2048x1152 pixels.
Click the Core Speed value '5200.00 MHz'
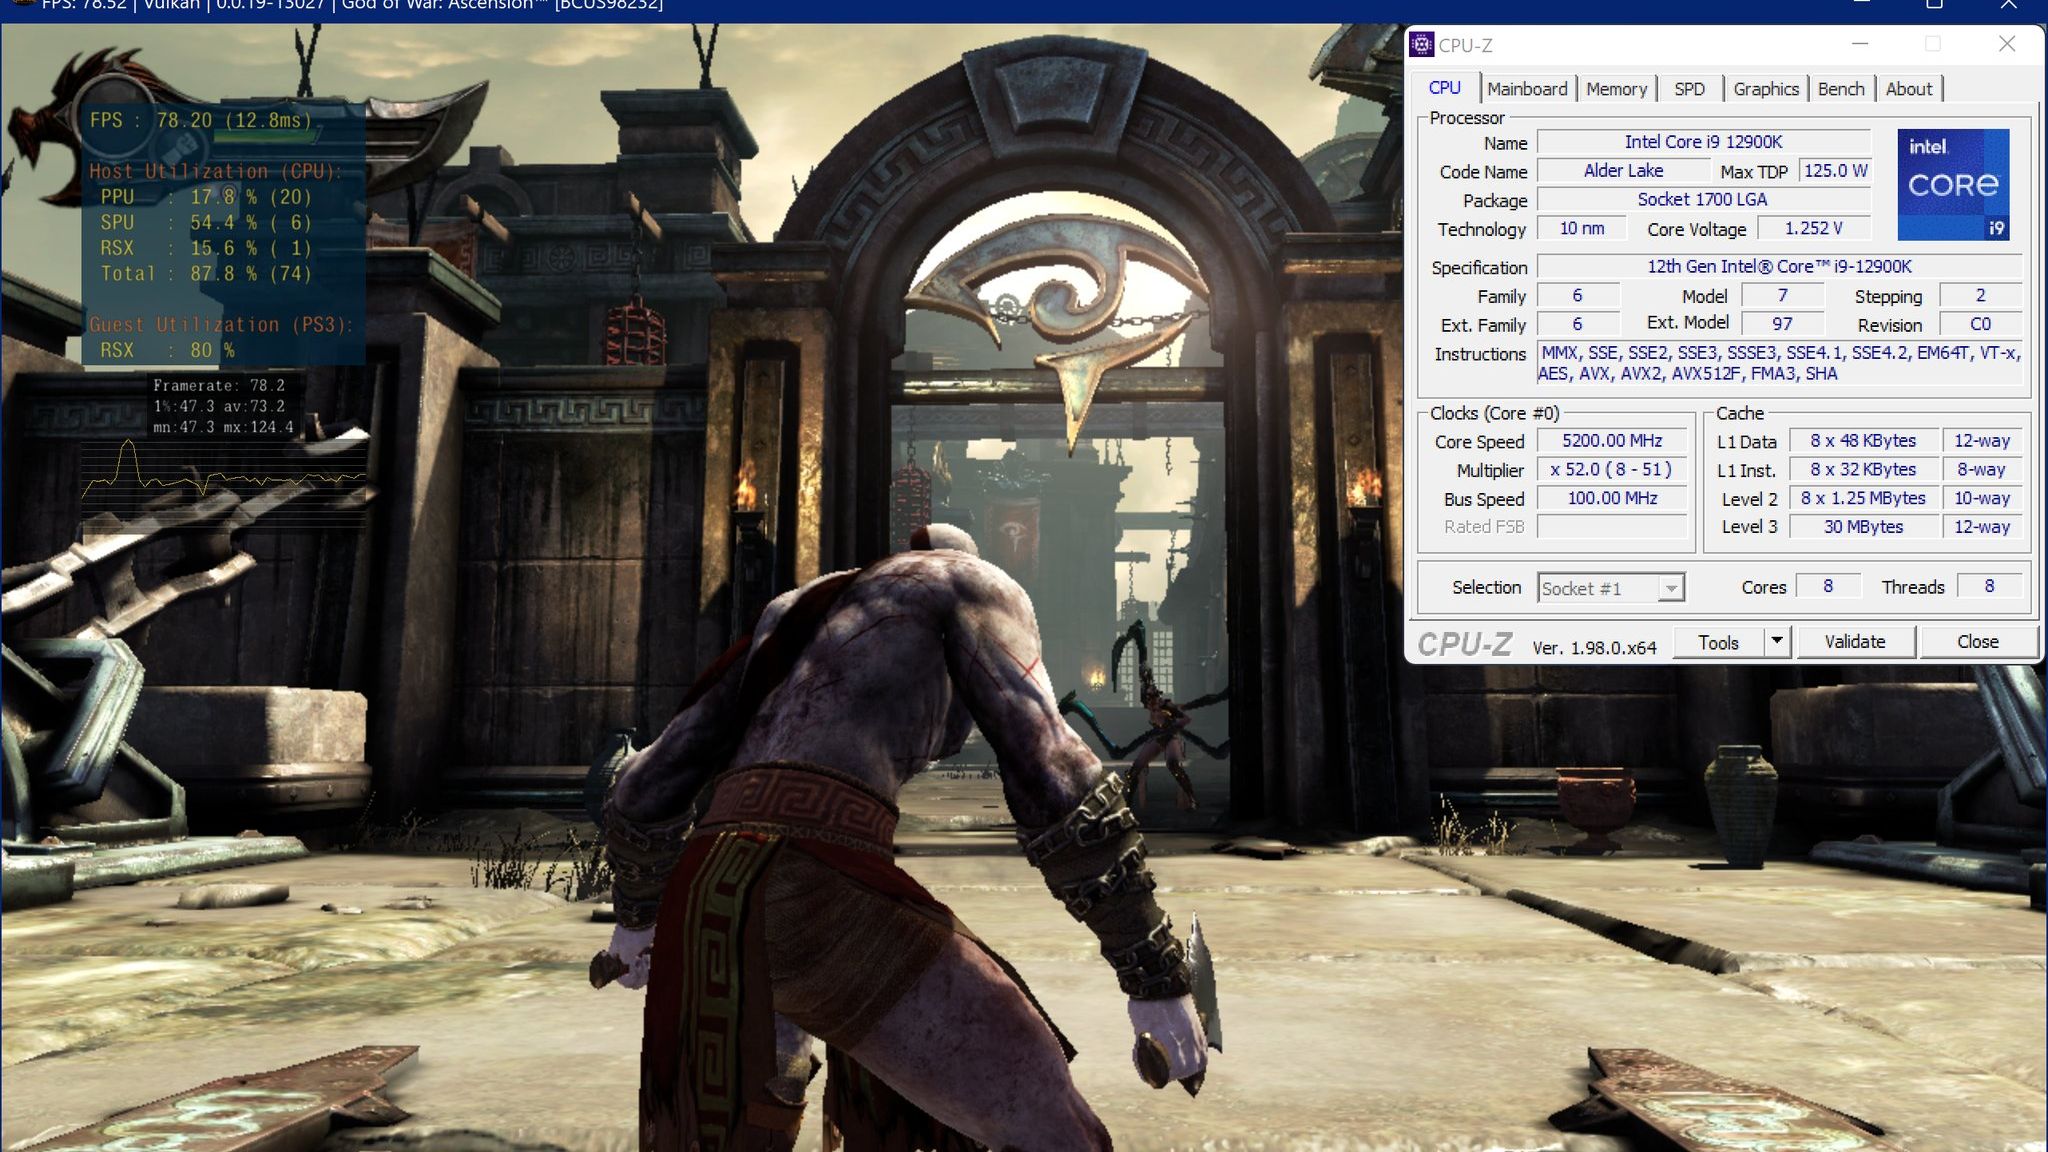coord(1612,441)
